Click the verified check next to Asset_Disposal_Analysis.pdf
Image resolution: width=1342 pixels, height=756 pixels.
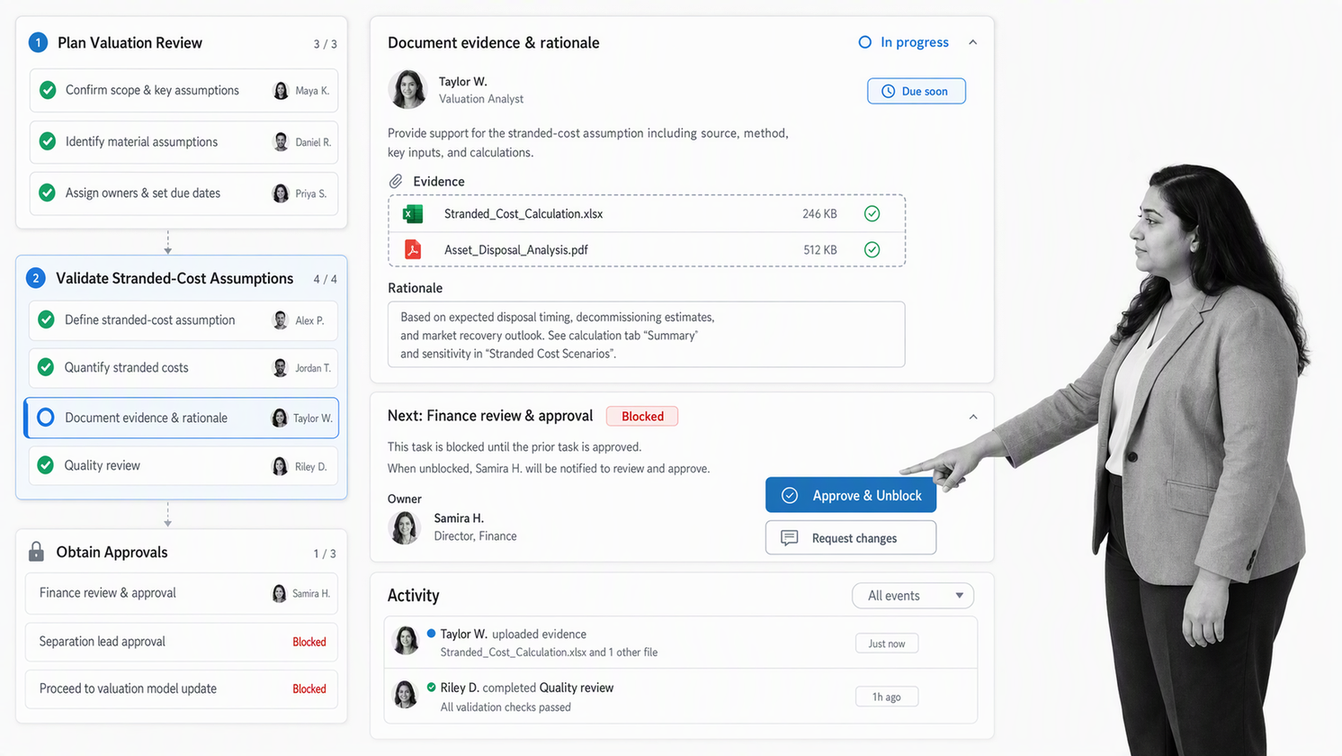pos(872,250)
